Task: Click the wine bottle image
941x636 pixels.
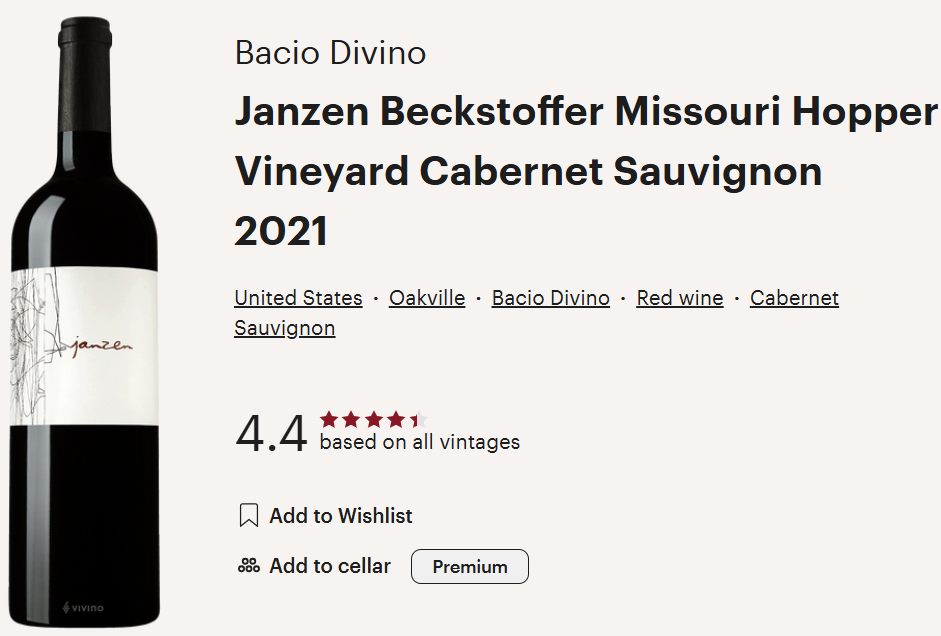Action: click(85, 322)
